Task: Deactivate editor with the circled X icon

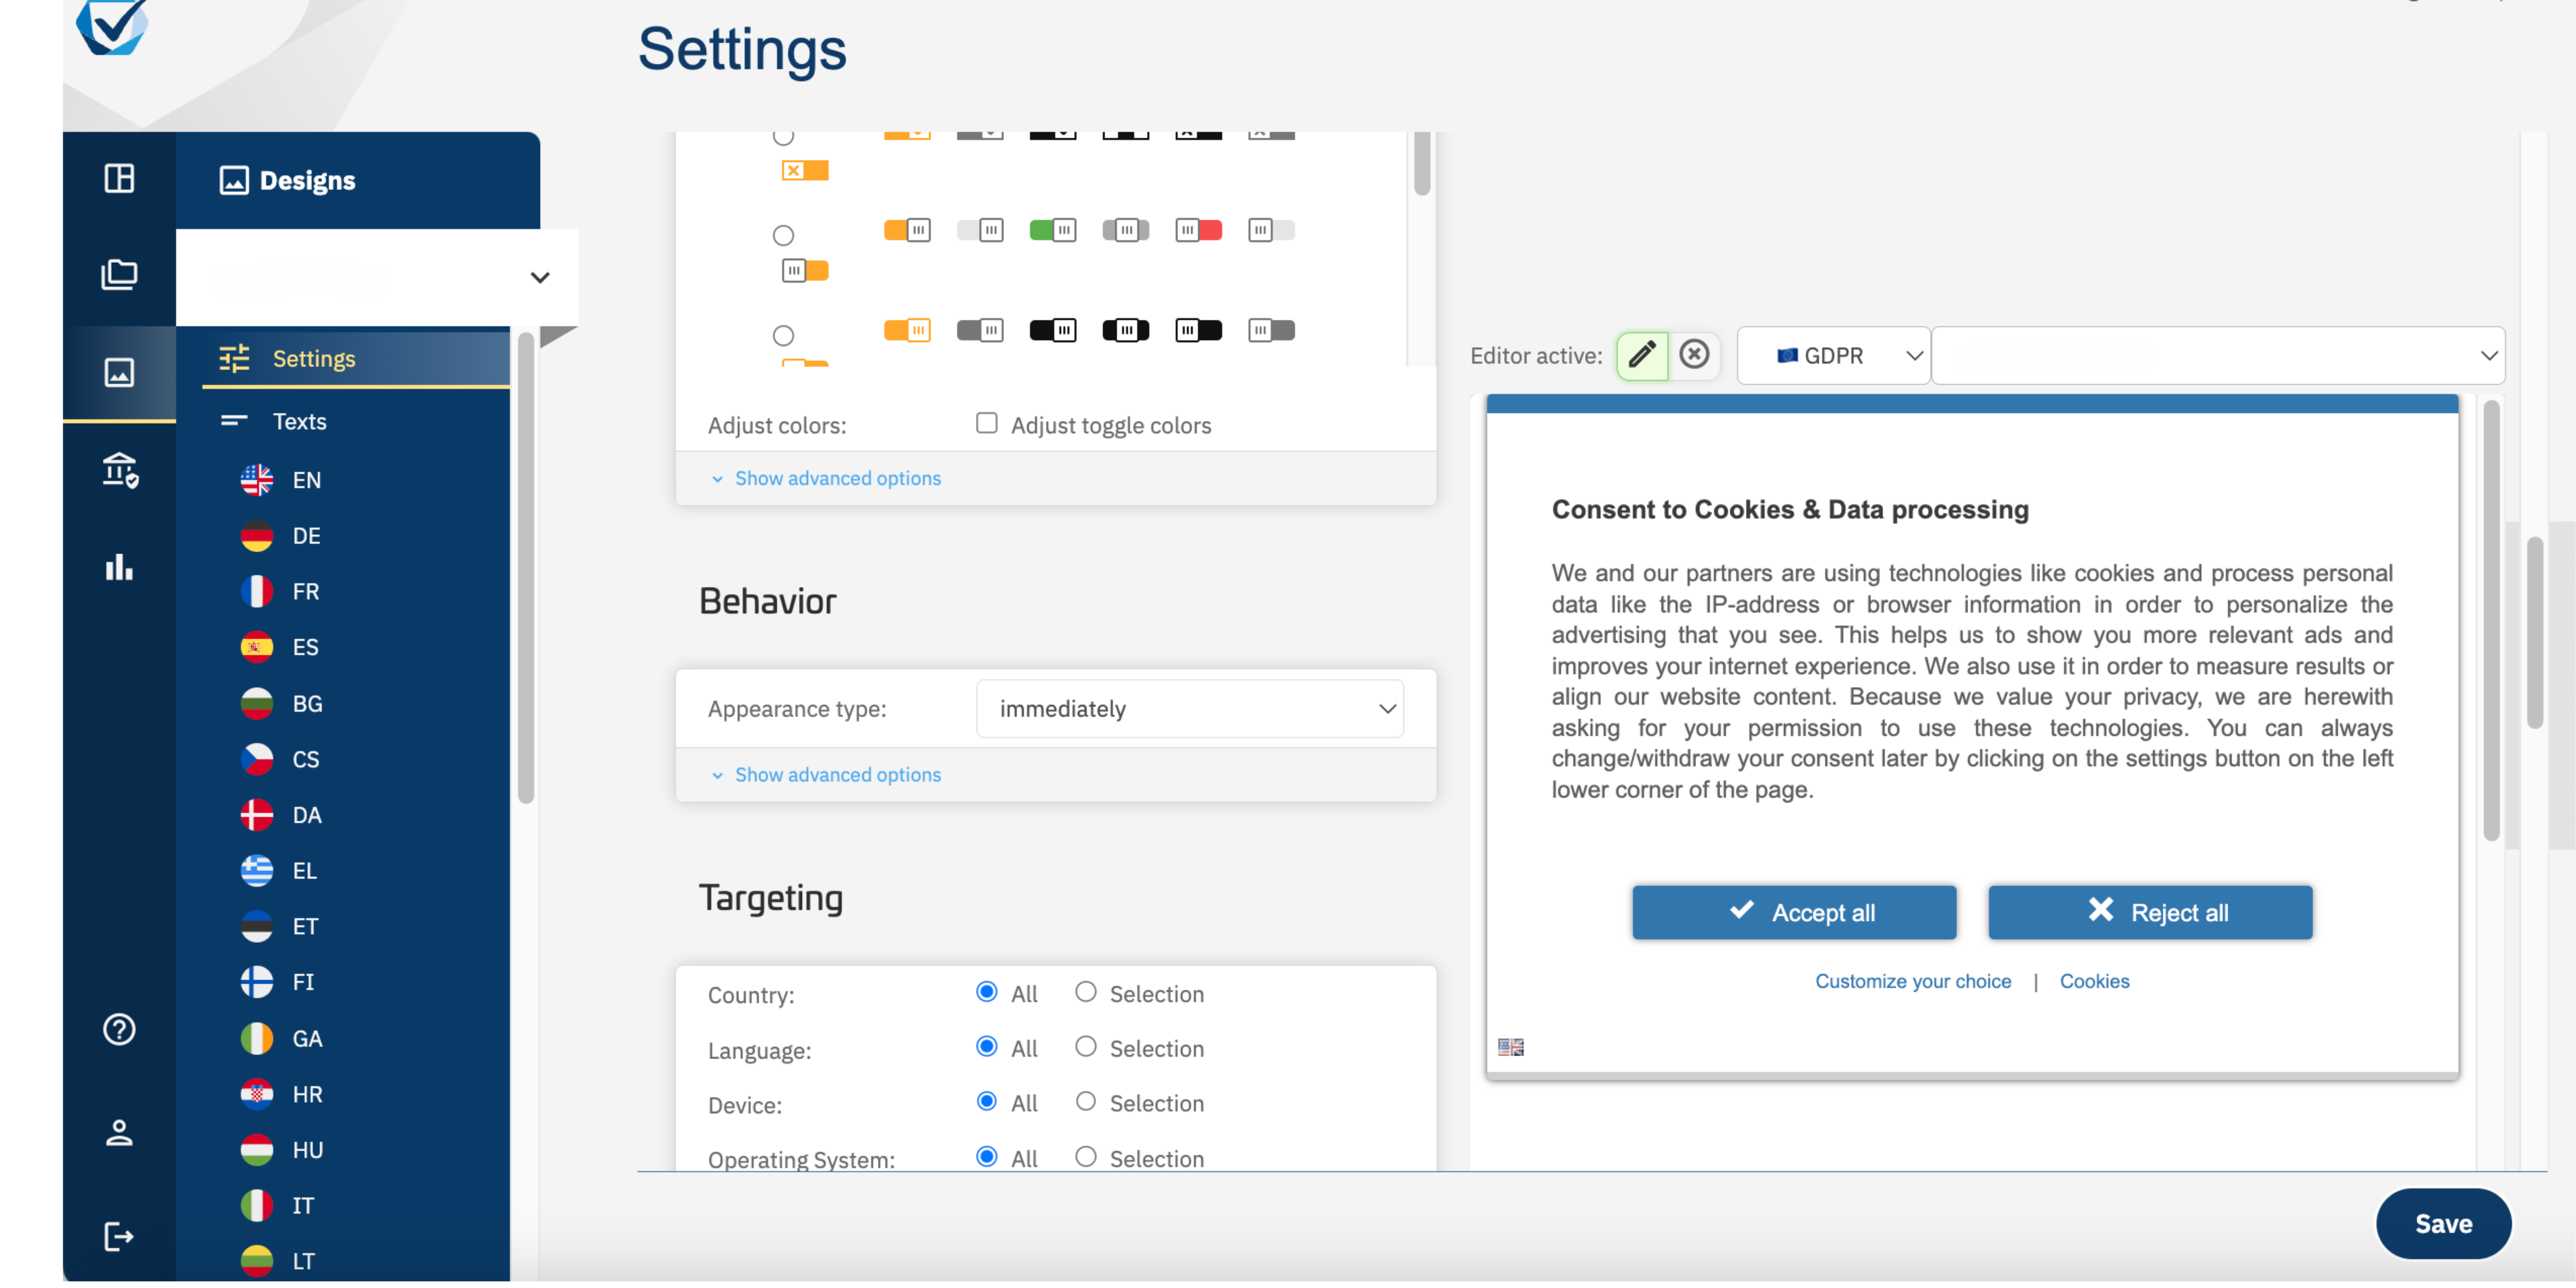Action: tap(1694, 355)
